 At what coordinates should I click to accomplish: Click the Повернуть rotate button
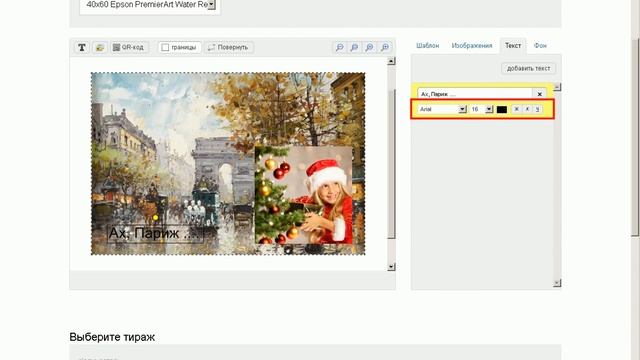tap(229, 47)
